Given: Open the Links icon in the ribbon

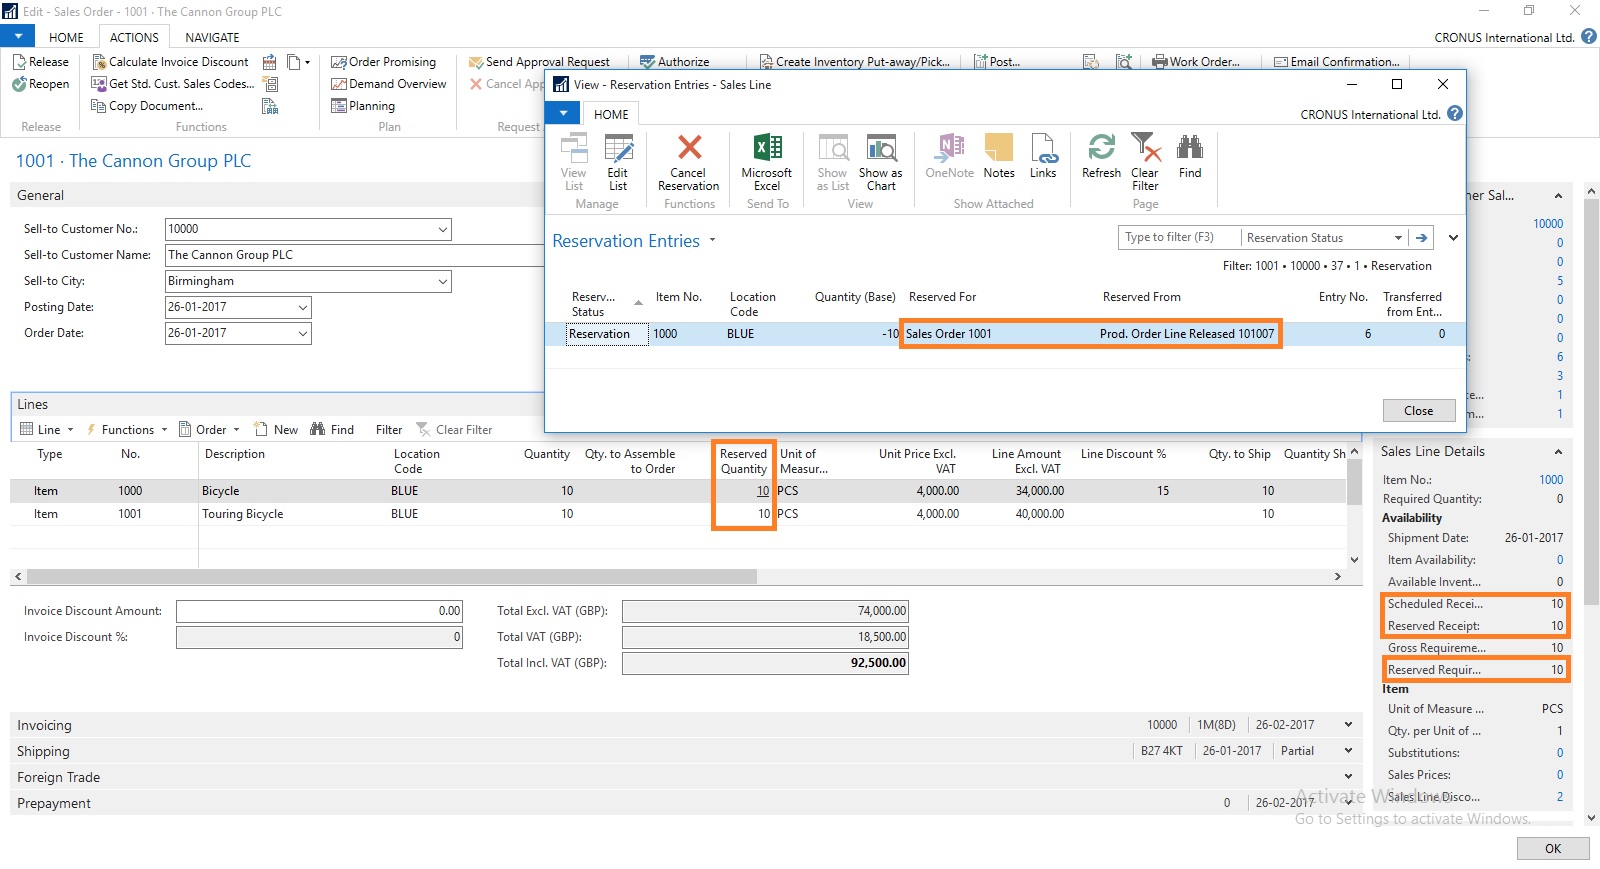Looking at the screenshot, I should (x=1043, y=149).
